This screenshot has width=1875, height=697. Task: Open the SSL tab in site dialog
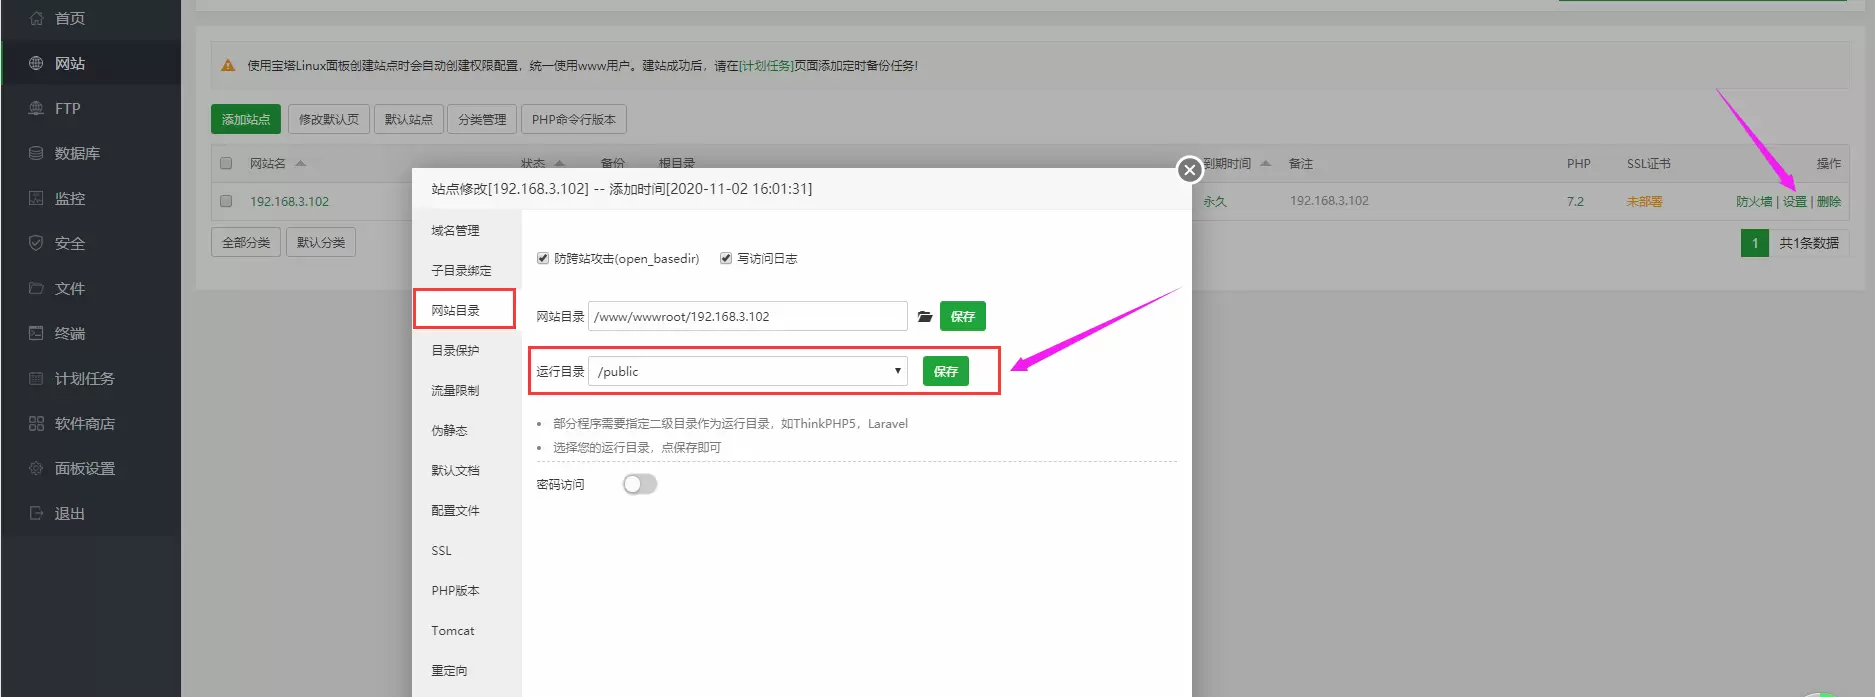click(x=442, y=551)
